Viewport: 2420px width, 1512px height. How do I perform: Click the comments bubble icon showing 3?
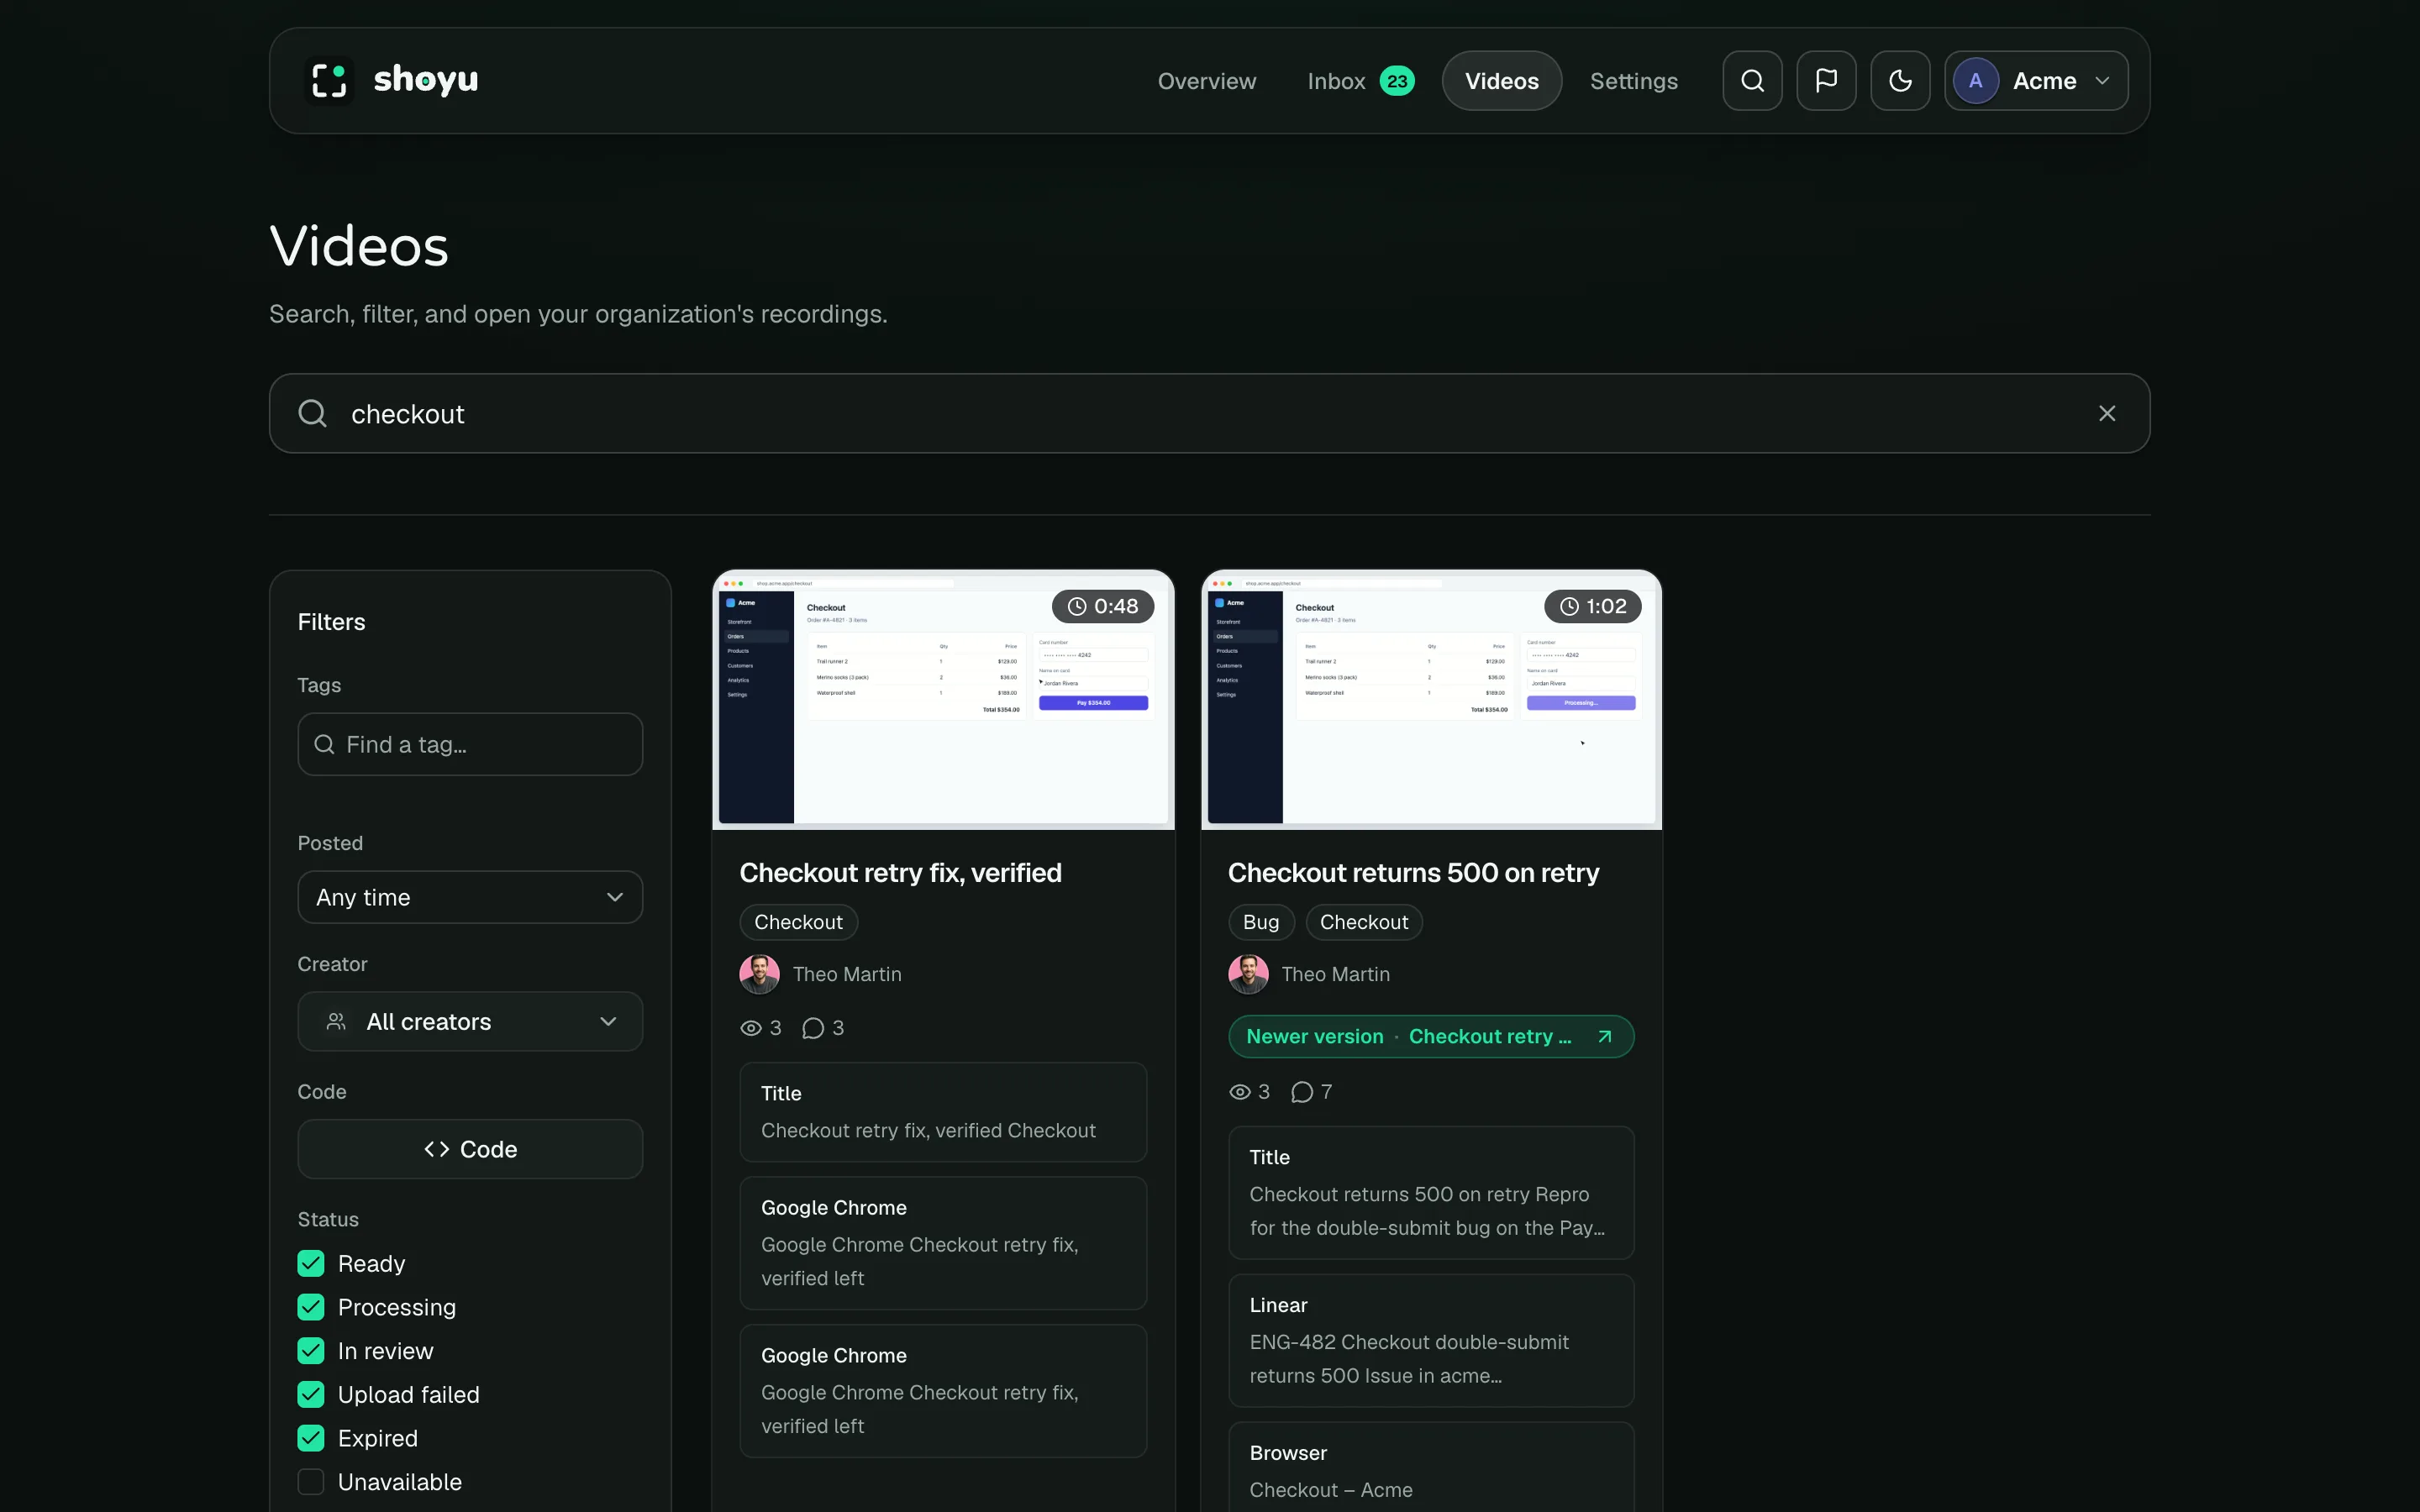[x=813, y=1028]
